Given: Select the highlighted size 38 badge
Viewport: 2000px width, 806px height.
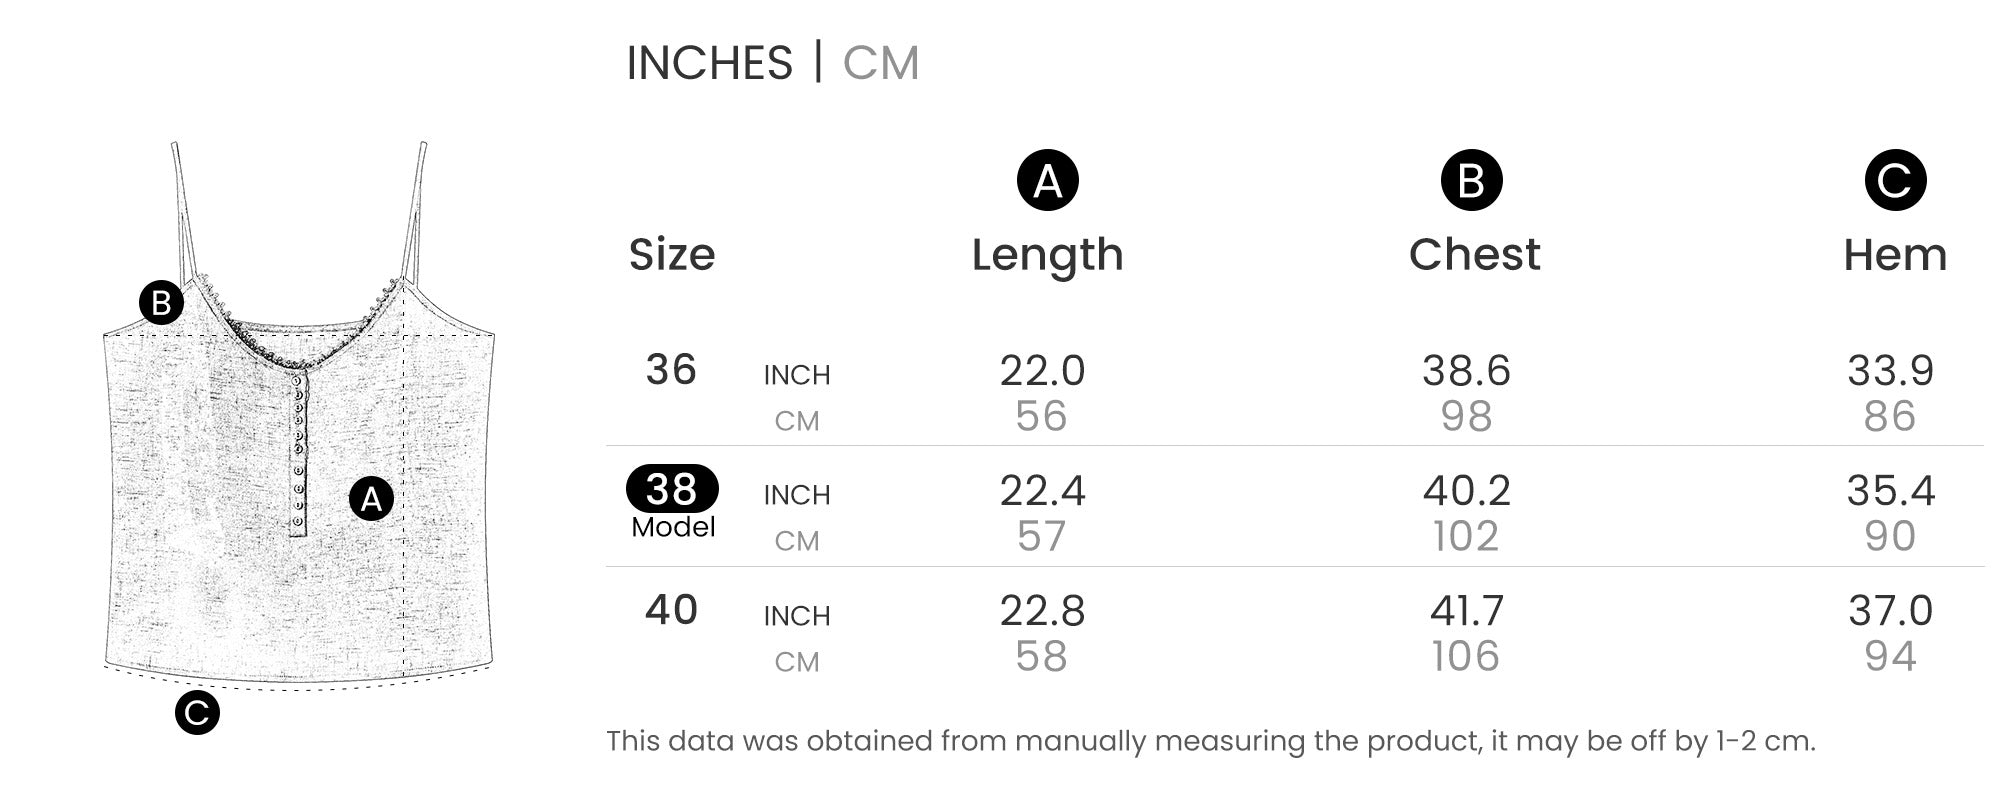Looking at the screenshot, I should point(672,489).
